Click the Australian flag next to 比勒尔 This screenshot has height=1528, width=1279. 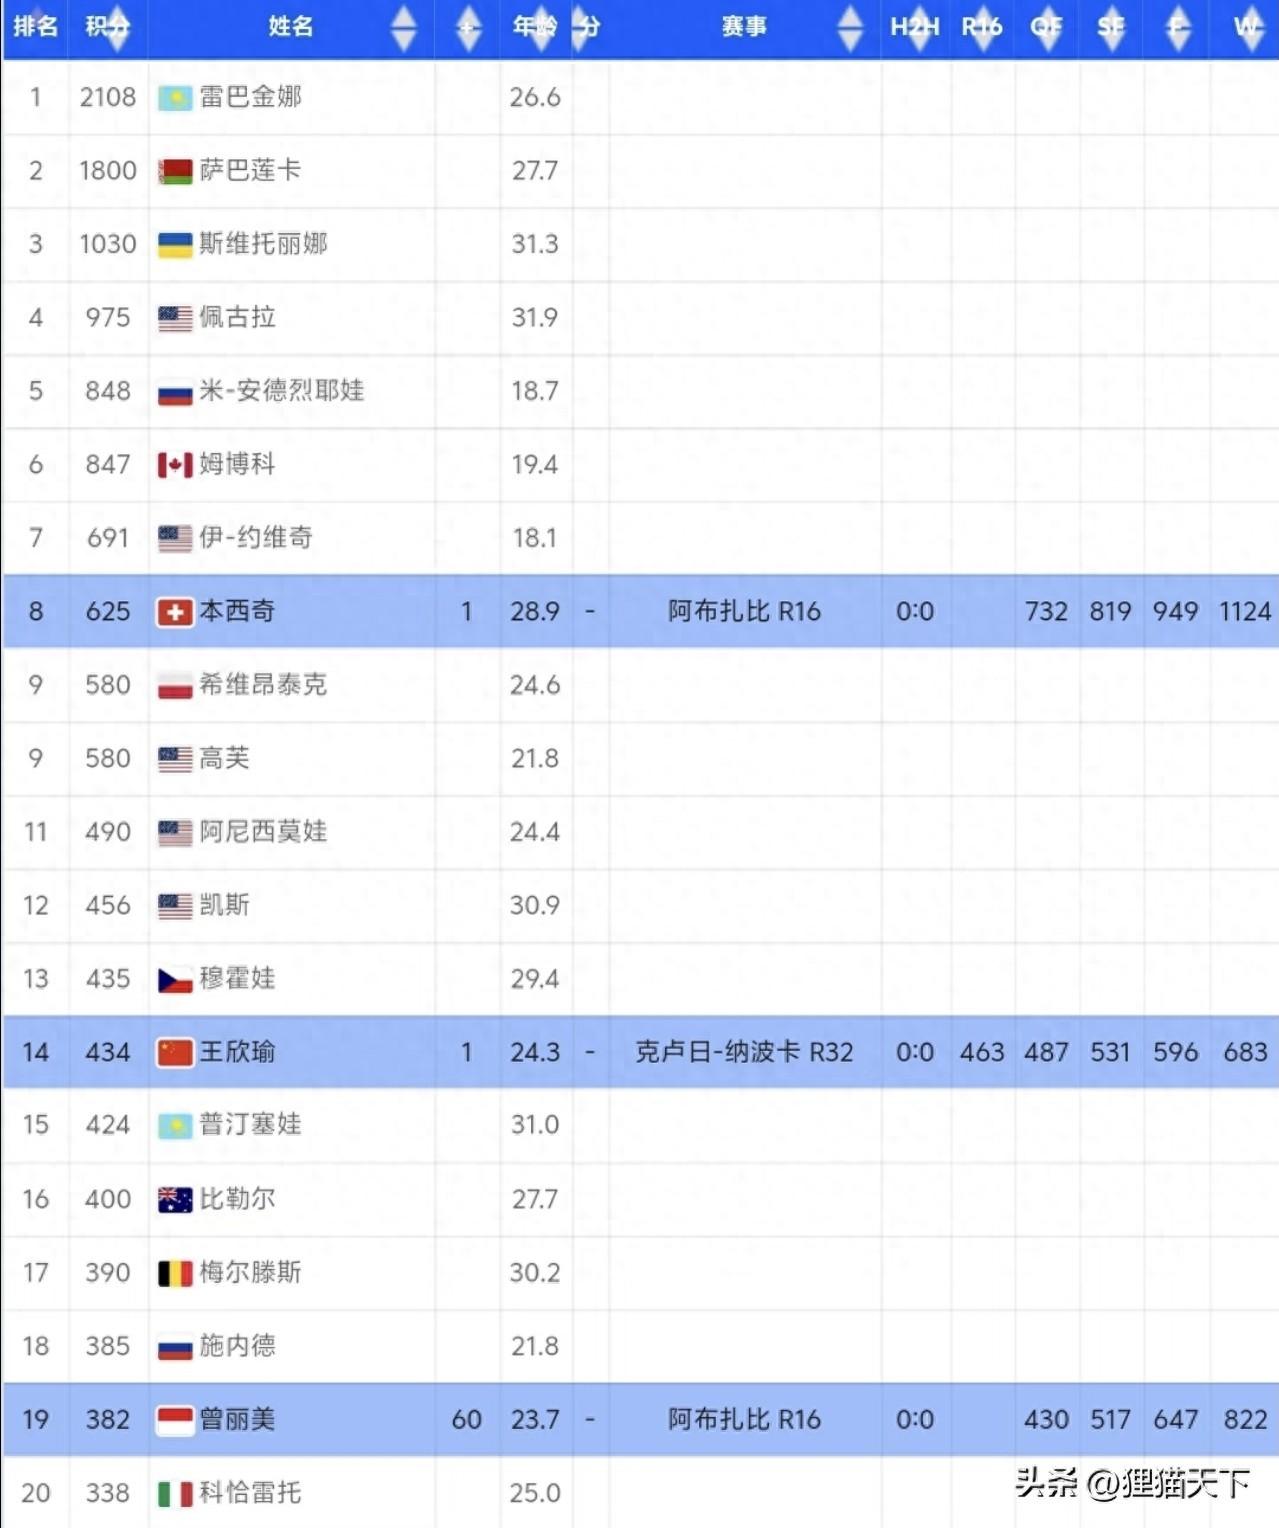point(175,1199)
